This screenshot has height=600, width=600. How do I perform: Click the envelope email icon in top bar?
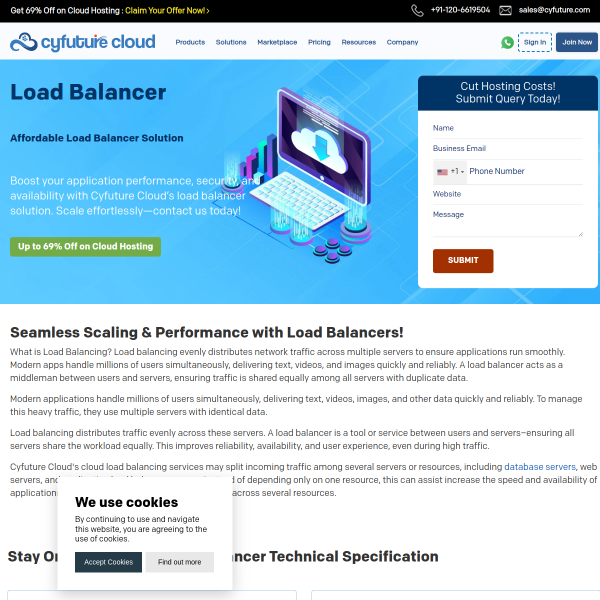505,10
